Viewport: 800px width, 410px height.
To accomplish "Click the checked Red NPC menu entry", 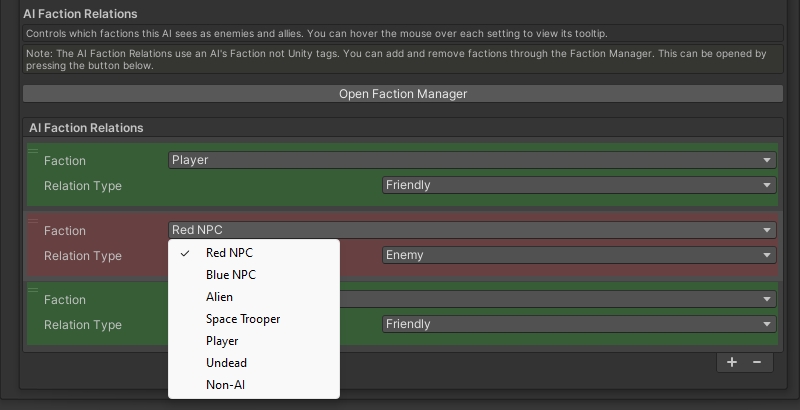I will tap(230, 253).
